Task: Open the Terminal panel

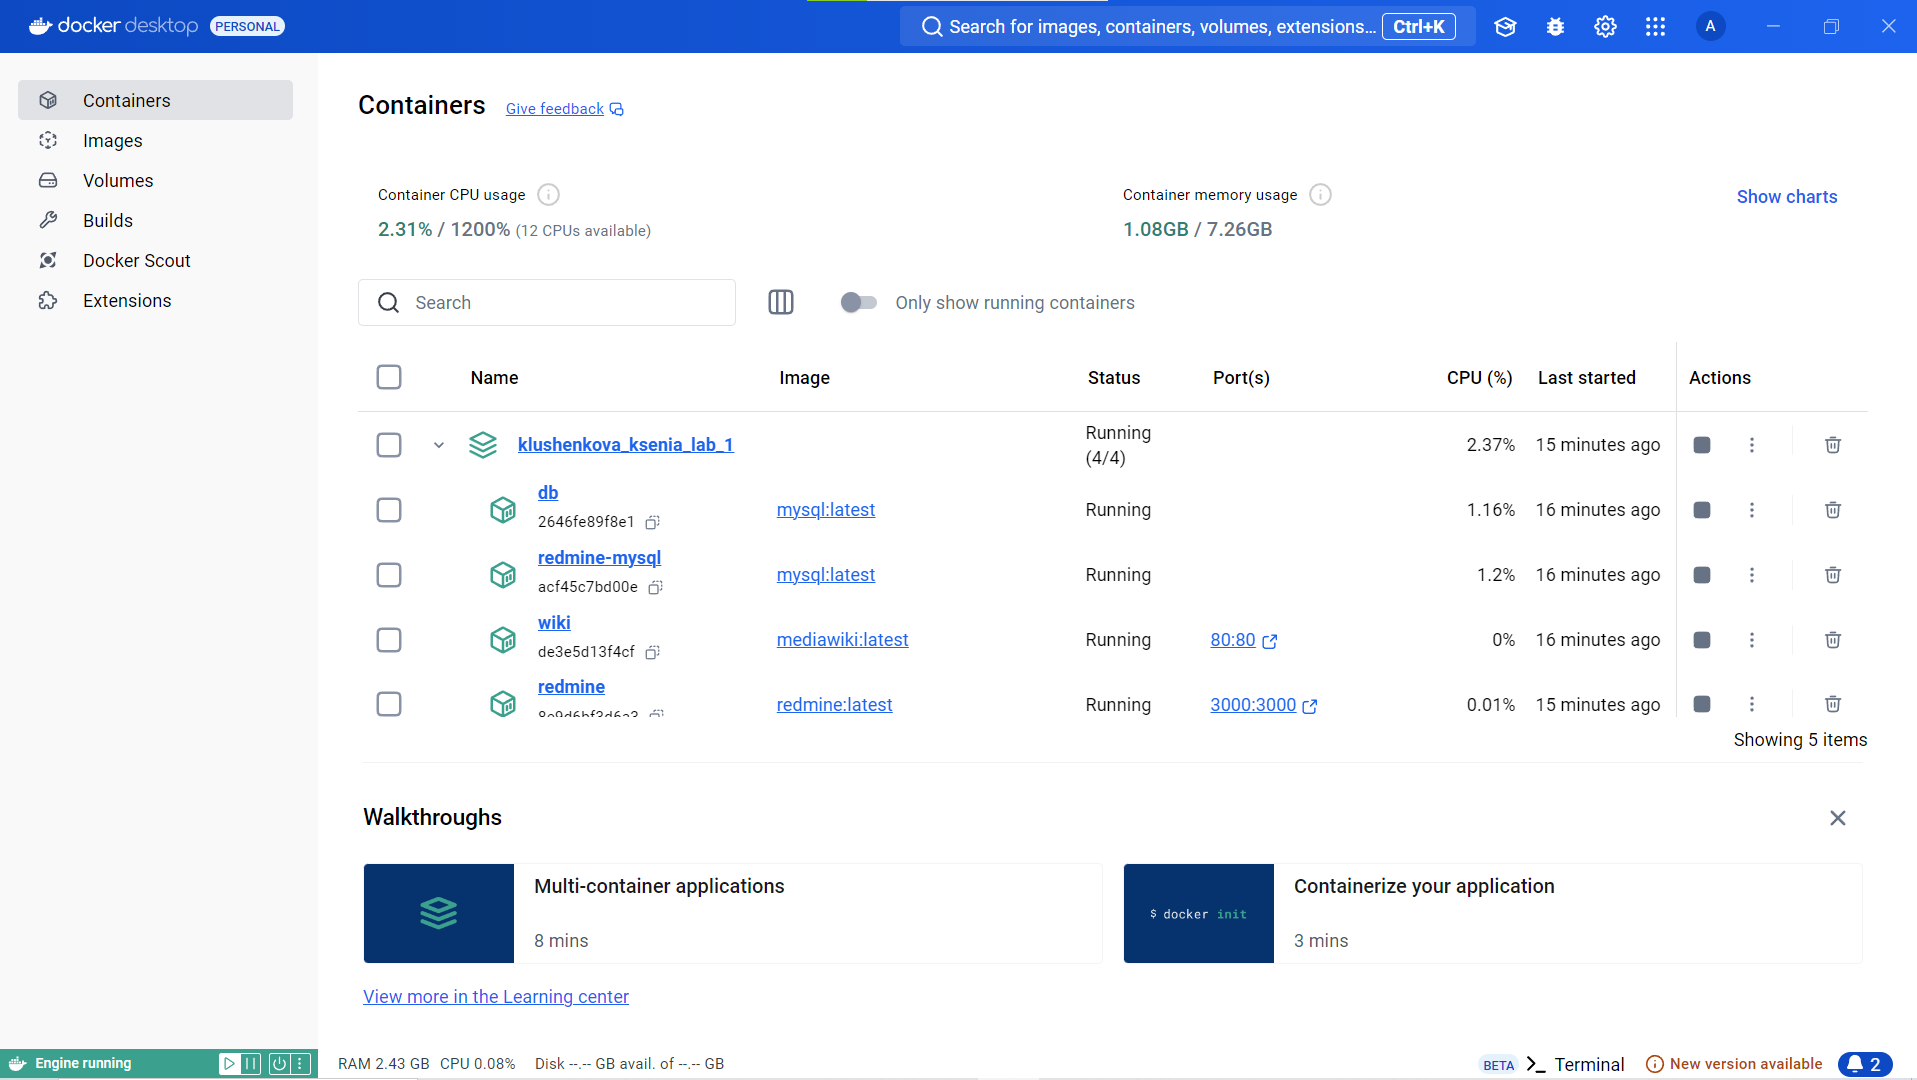Action: click(1575, 1064)
